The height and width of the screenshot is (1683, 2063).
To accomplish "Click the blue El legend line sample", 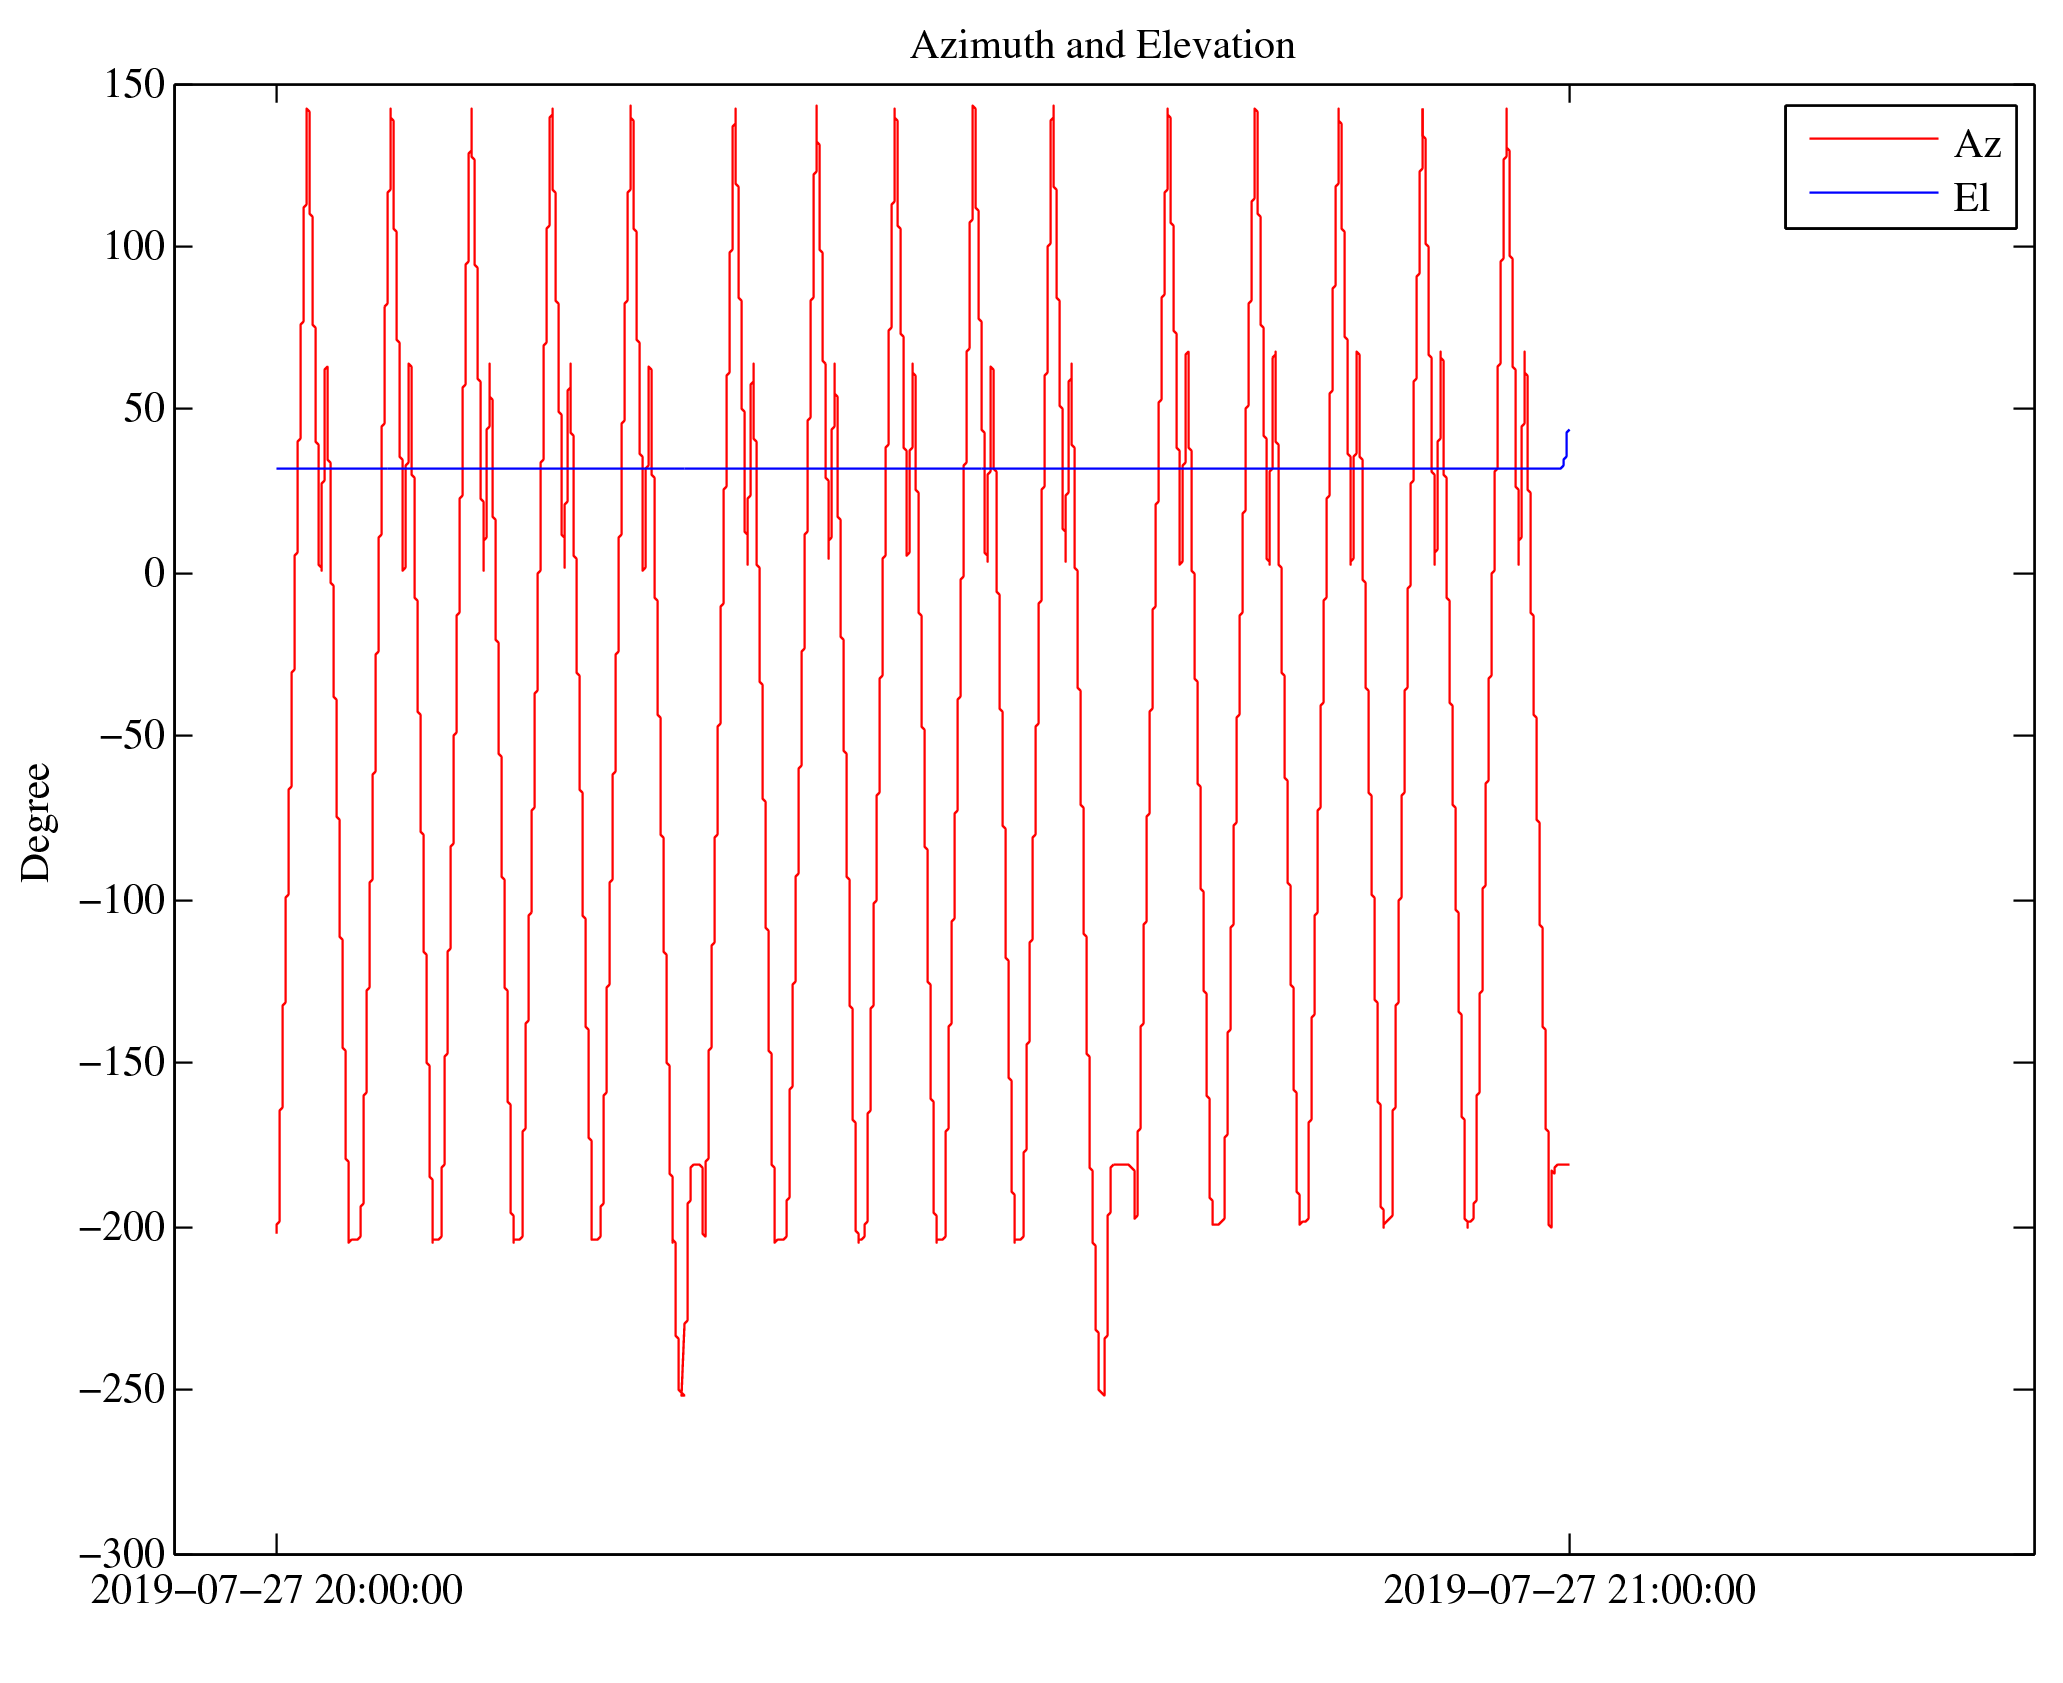I will (1872, 192).
